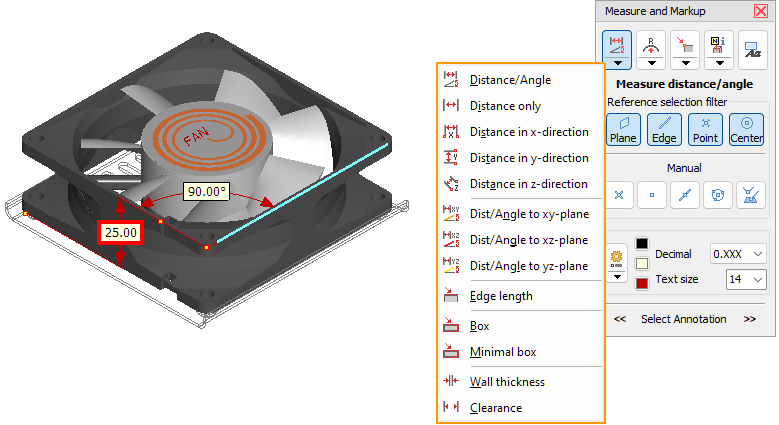
Task: Click the 25.00 dimension label
Action: coord(121,233)
